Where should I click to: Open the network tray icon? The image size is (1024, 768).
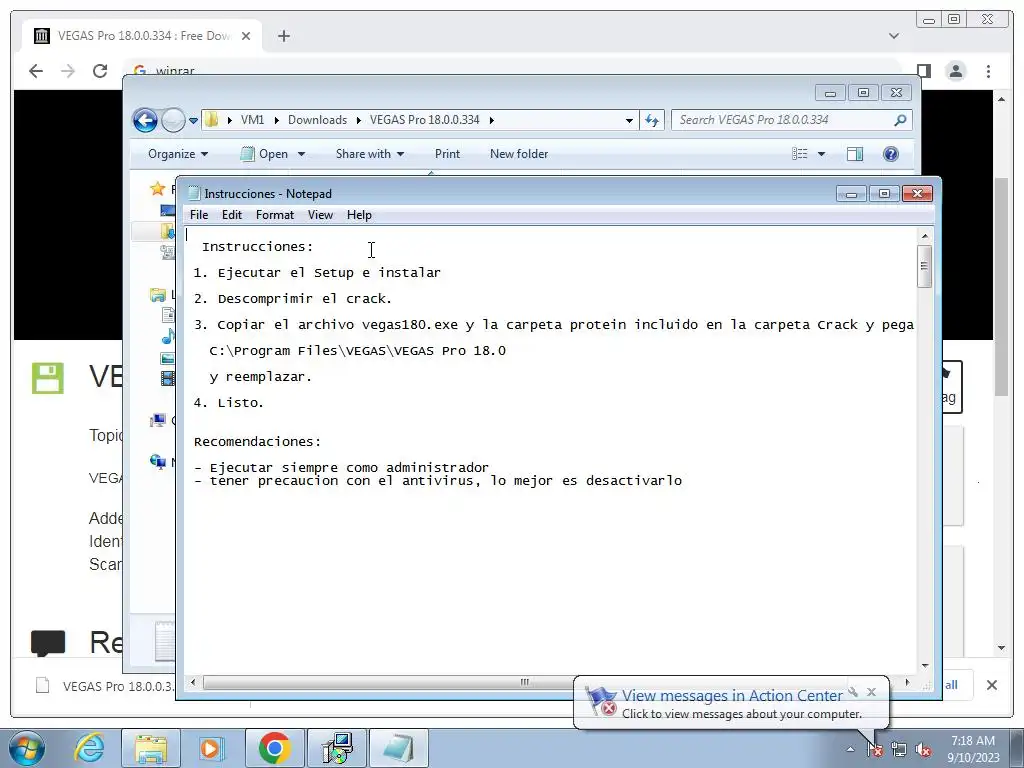click(899, 750)
